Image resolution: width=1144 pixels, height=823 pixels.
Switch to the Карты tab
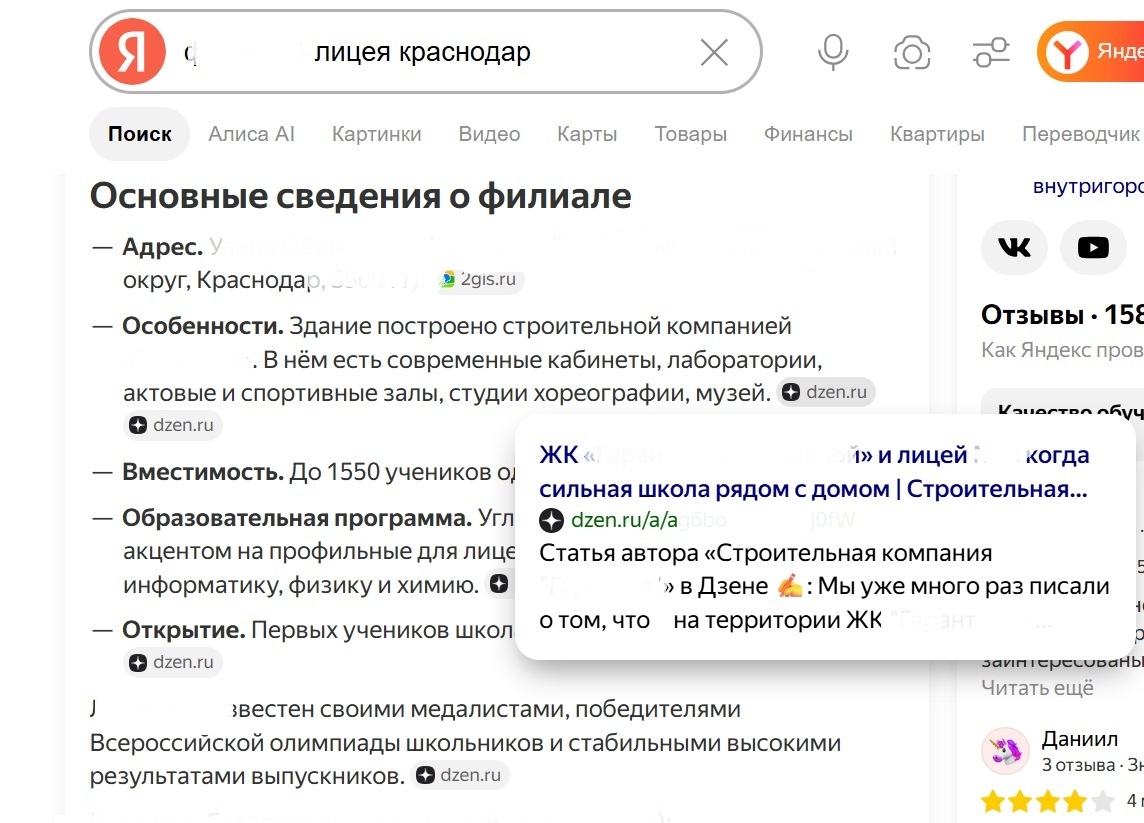click(x=587, y=134)
